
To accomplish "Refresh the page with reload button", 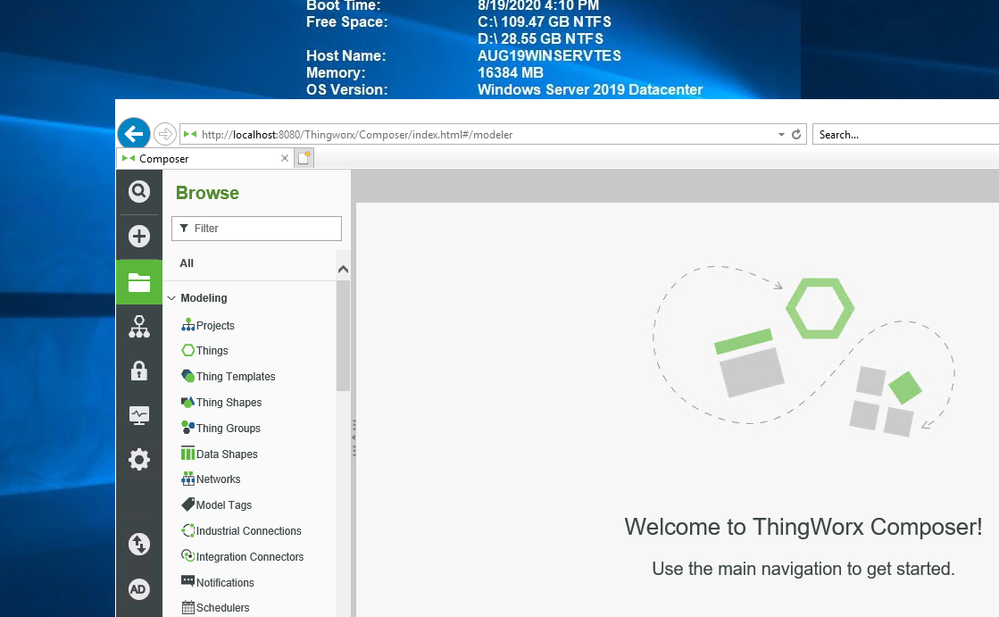I will tap(797, 134).
